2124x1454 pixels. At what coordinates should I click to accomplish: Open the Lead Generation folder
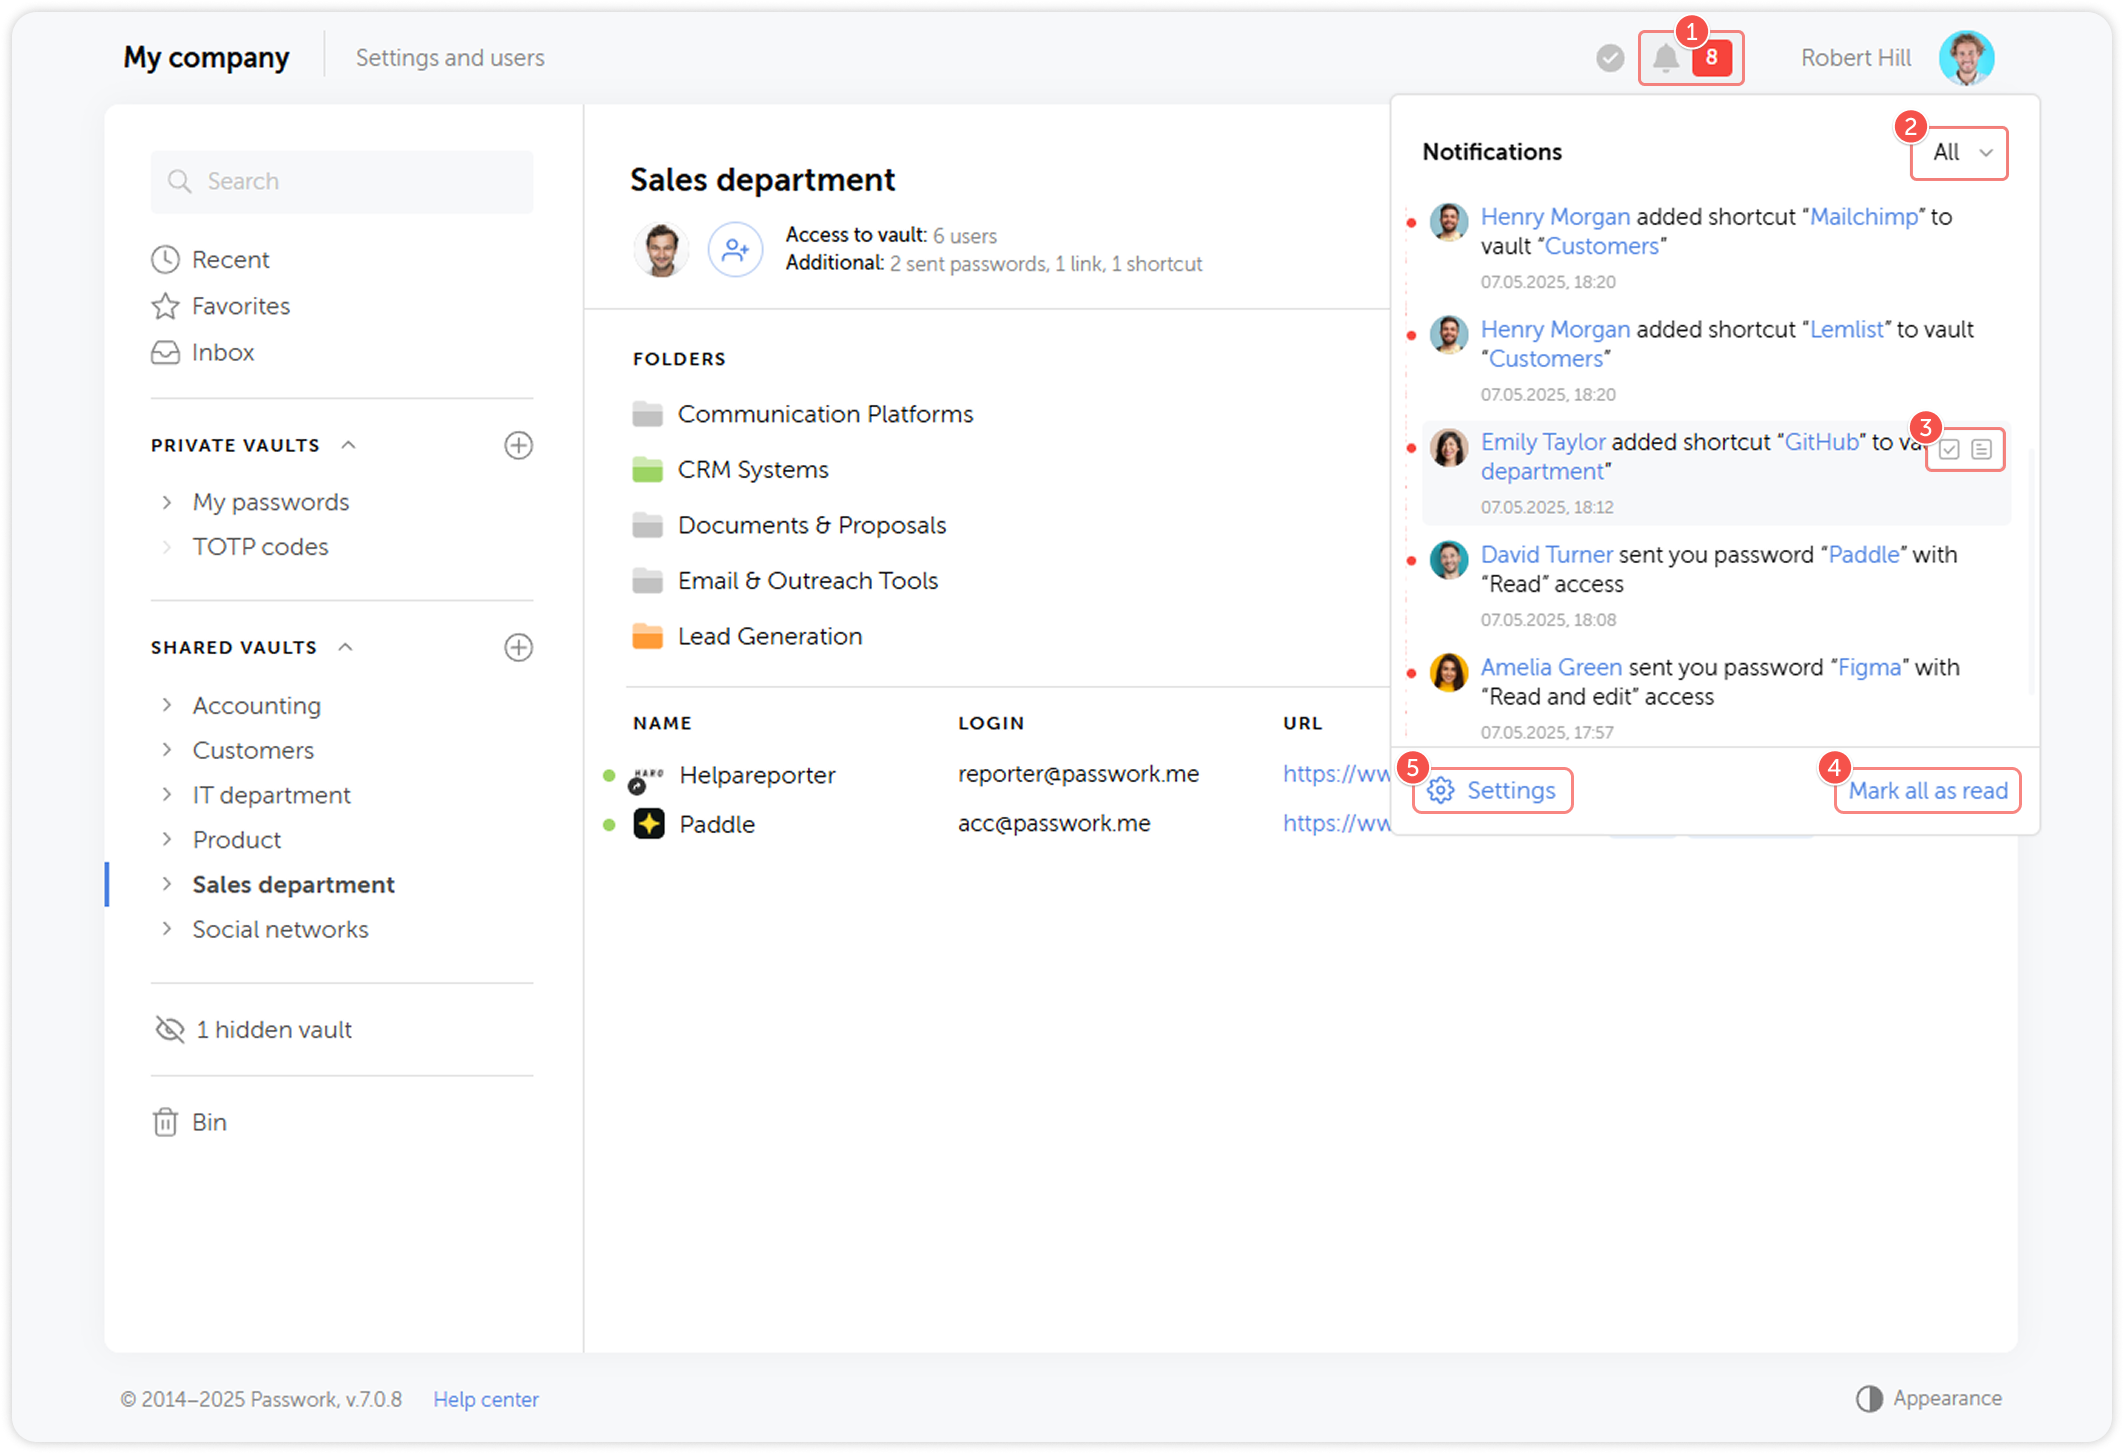(x=769, y=636)
